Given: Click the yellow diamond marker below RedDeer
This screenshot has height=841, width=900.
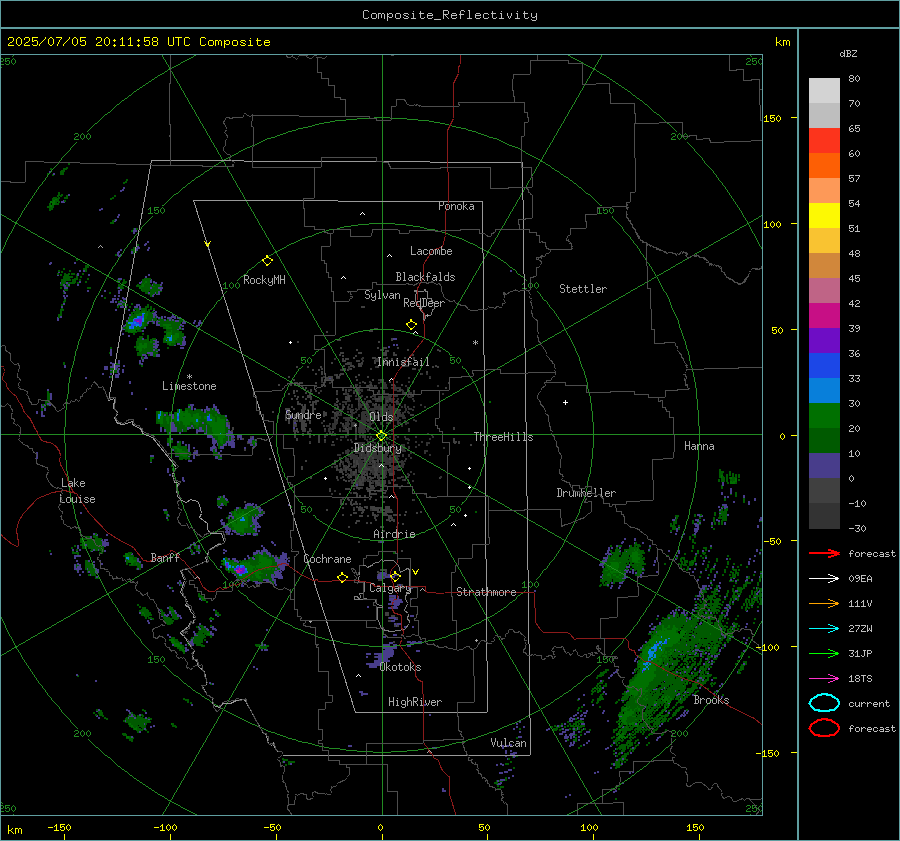Looking at the screenshot, I should tap(411, 325).
